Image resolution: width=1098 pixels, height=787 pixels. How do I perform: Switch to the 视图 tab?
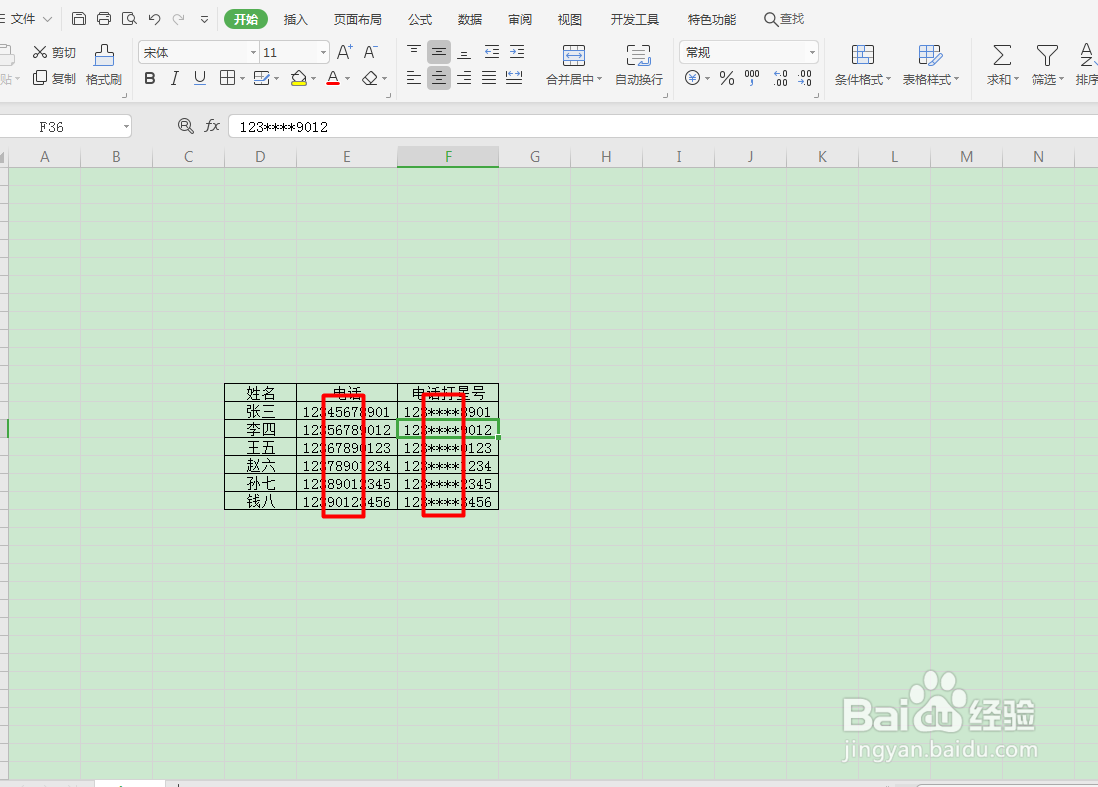pos(570,20)
